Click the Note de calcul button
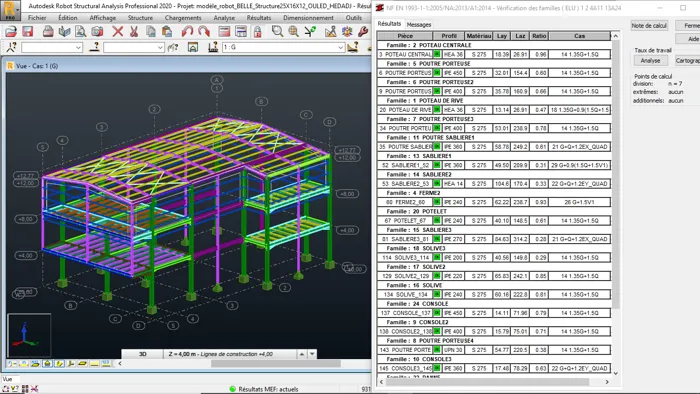This screenshot has height=394, width=700. point(649,25)
